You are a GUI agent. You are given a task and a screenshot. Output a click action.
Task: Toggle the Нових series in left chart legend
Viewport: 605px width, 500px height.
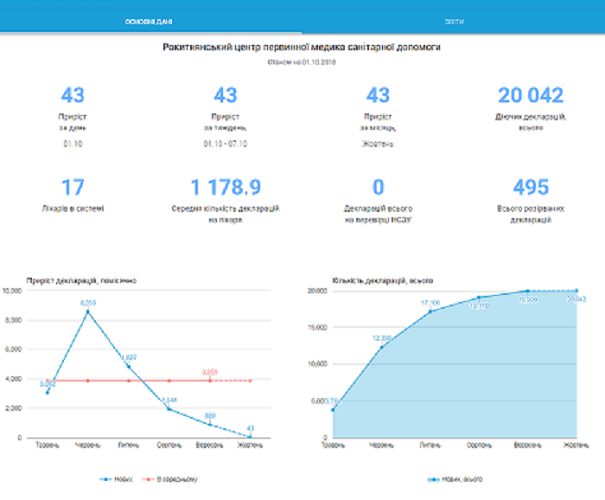116,479
